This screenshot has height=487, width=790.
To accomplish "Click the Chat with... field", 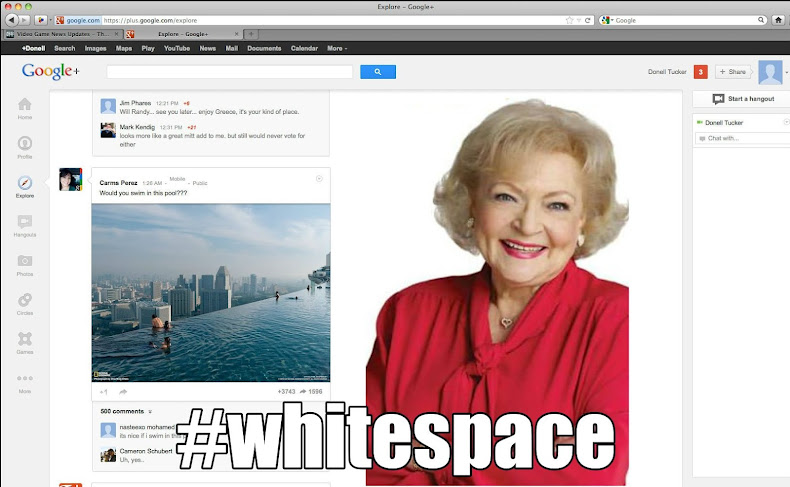I will [x=742, y=138].
